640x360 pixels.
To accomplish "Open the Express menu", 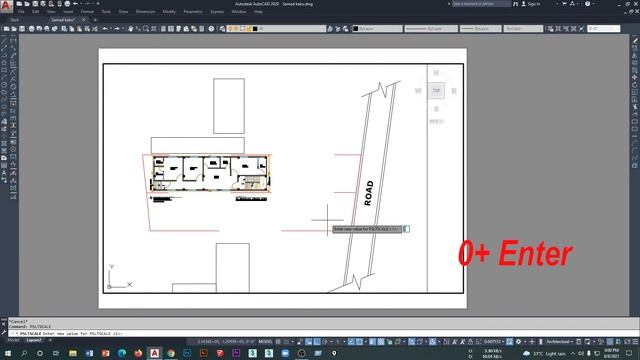I will pos(217,12).
